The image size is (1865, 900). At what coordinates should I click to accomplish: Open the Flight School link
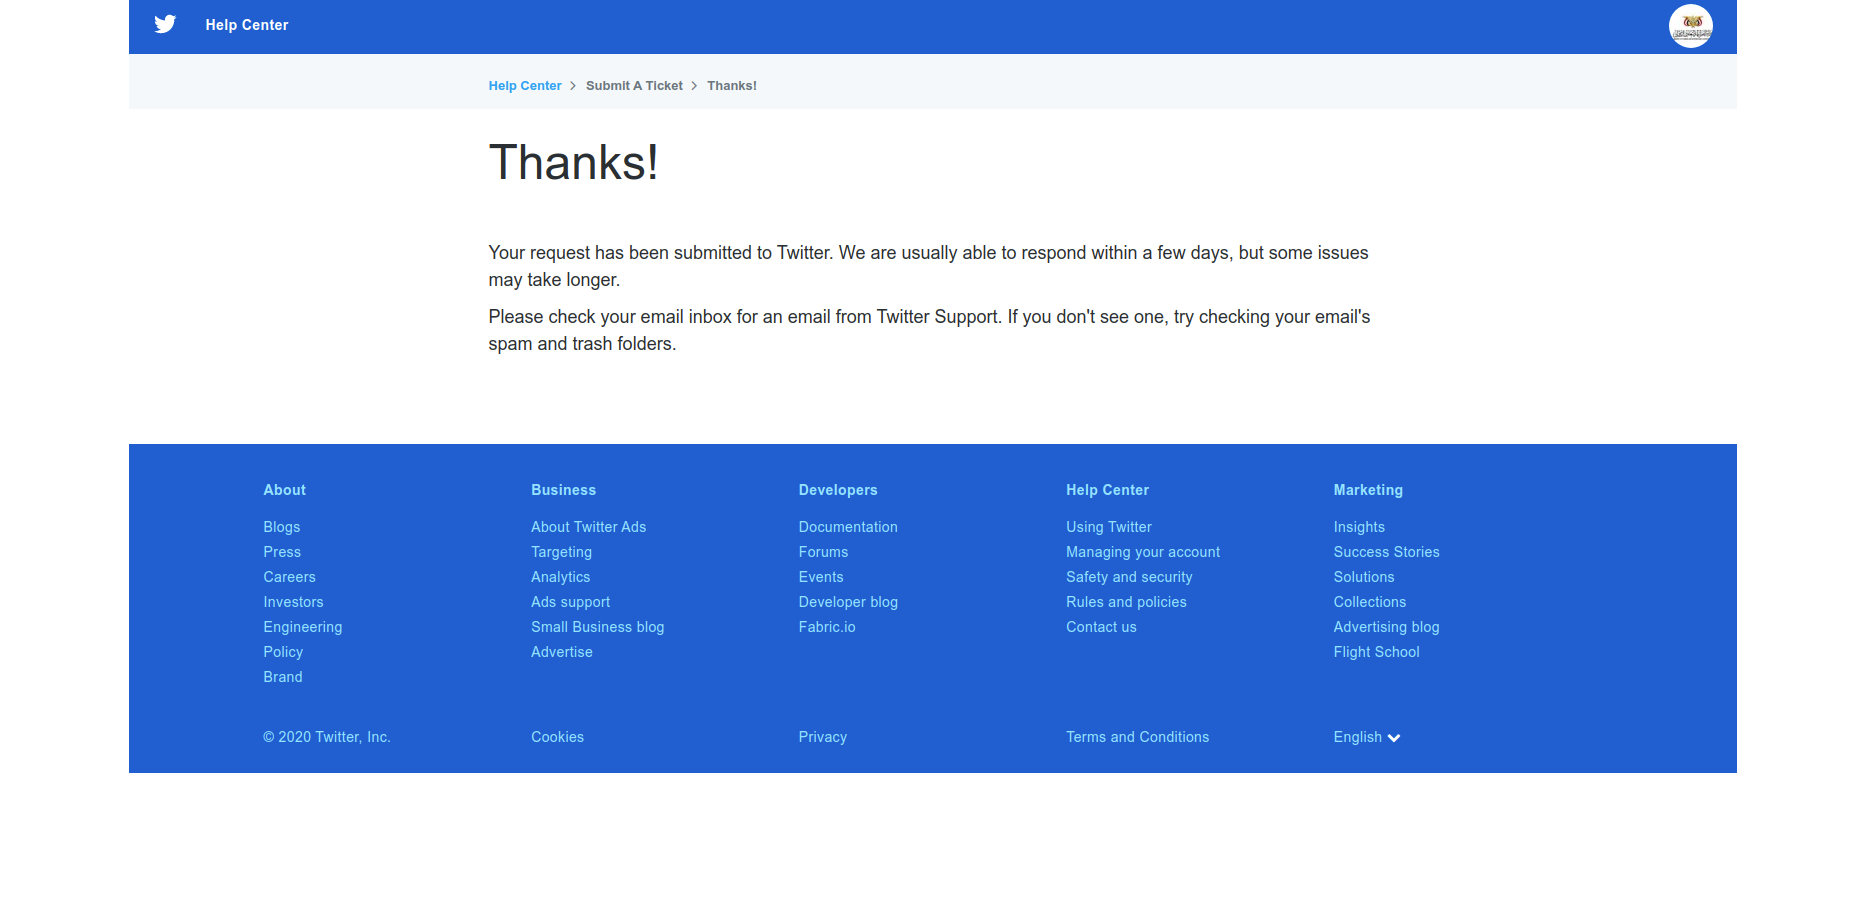tap(1376, 652)
